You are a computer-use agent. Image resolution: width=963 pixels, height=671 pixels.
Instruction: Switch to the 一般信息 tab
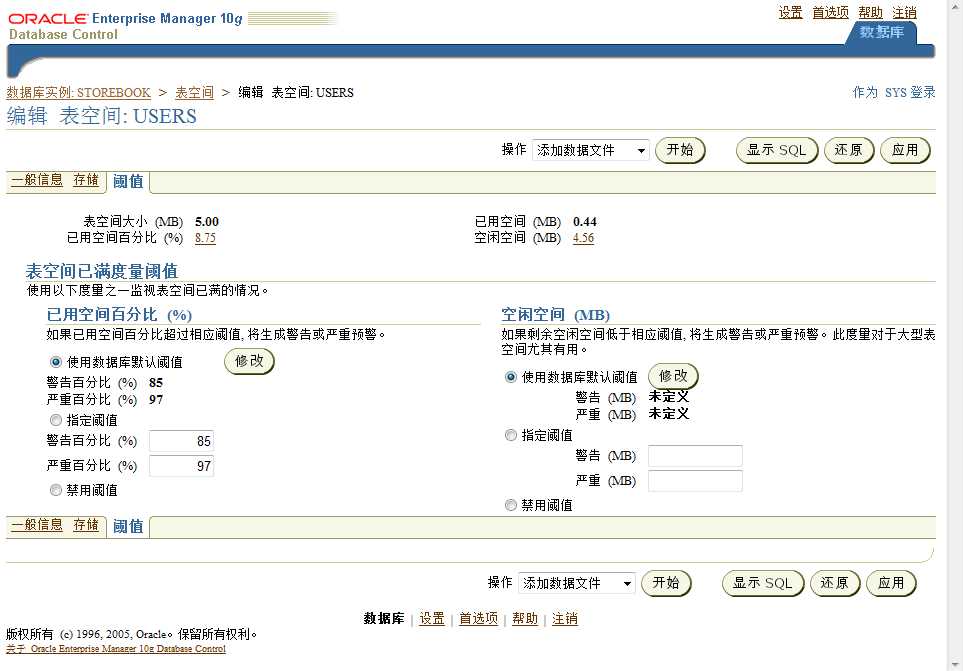click(x=37, y=181)
